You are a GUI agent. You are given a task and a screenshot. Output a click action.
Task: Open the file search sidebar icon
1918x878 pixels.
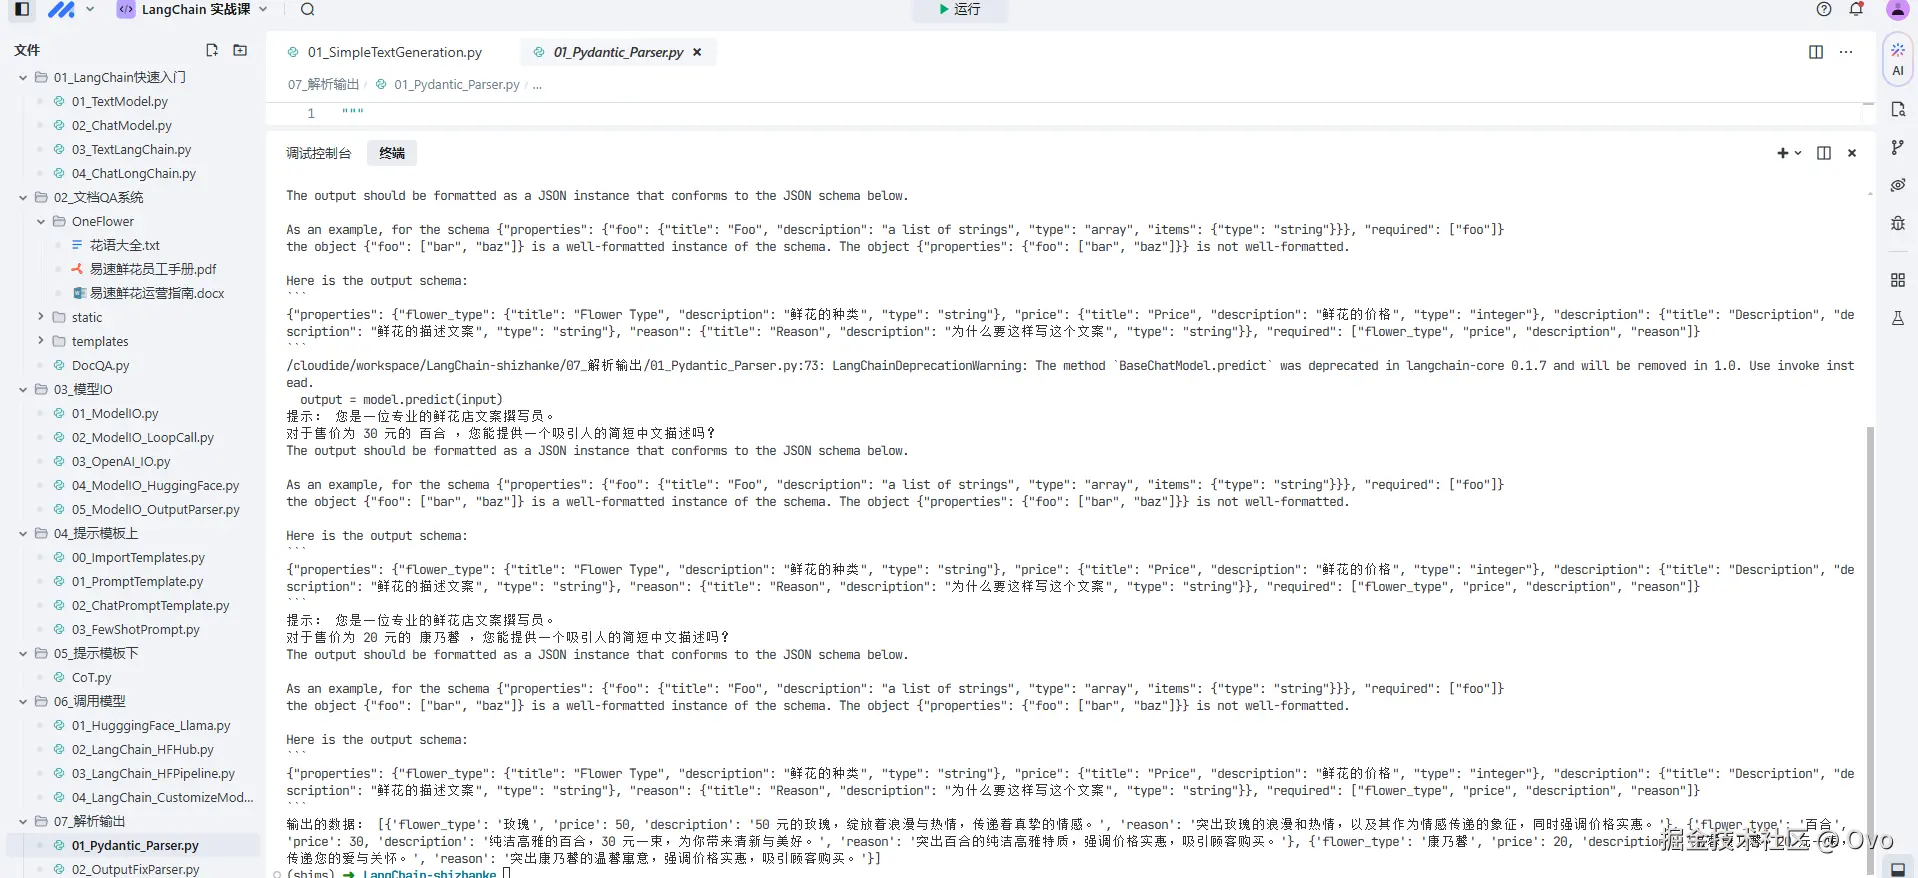tap(1898, 109)
